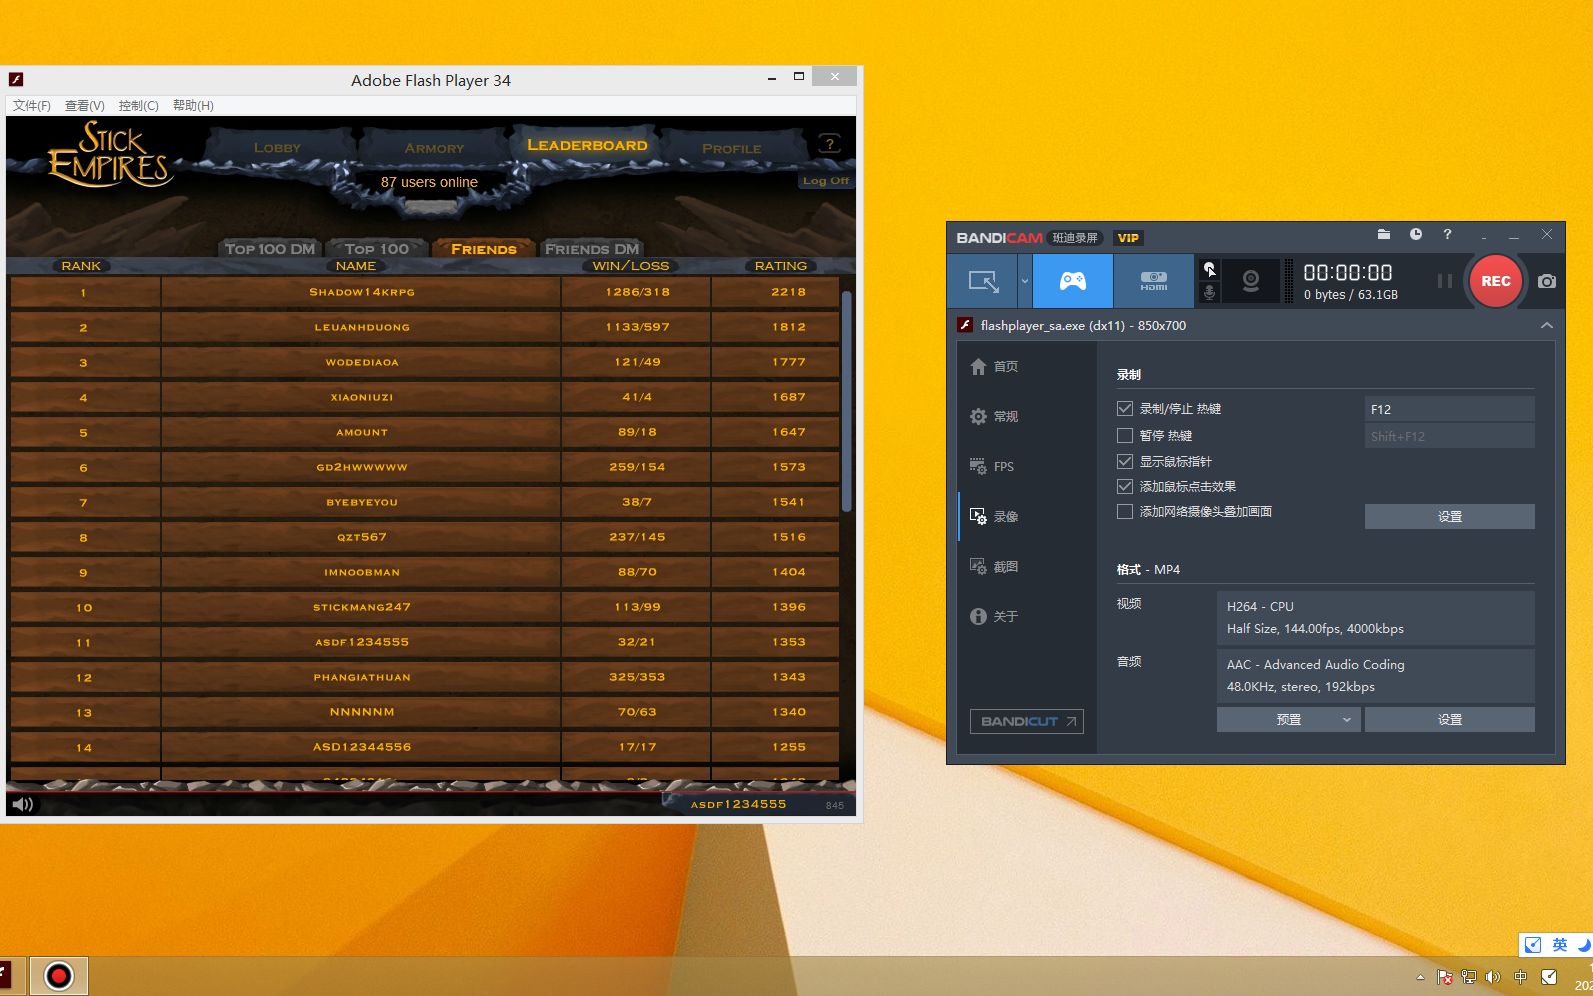This screenshot has width=1593, height=996.
Task: Toggle microphone recording icon in Bandicam
Action: pos(1209,292)
